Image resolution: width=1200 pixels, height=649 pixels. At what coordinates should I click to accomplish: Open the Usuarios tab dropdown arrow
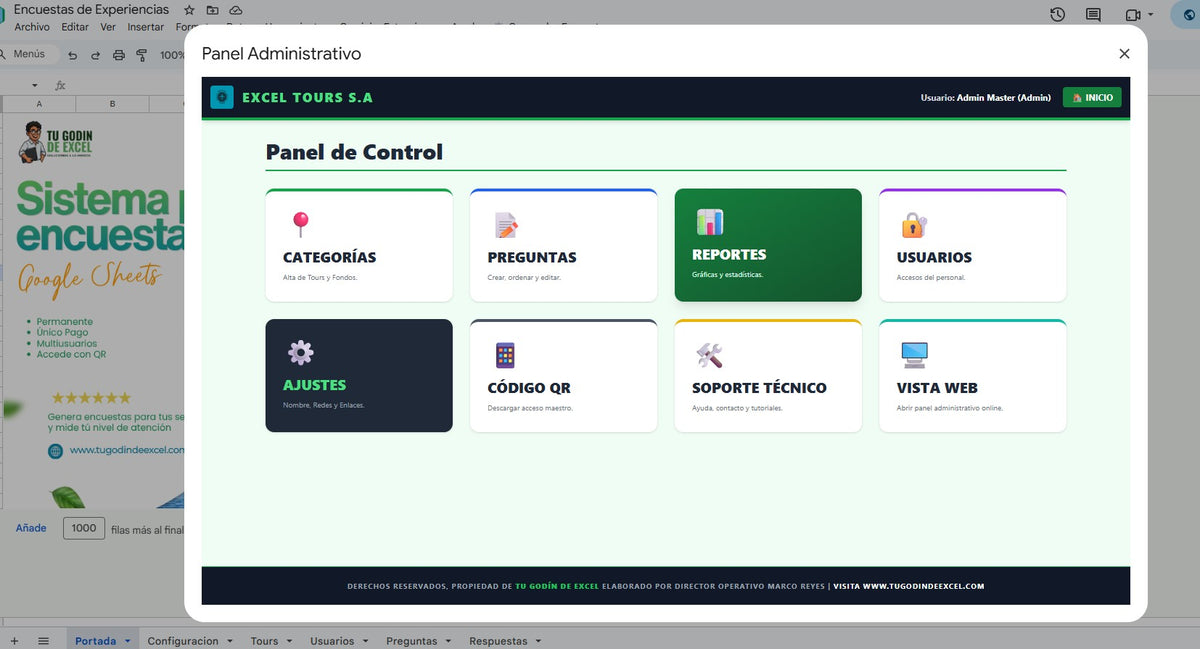tap(366, 641)
